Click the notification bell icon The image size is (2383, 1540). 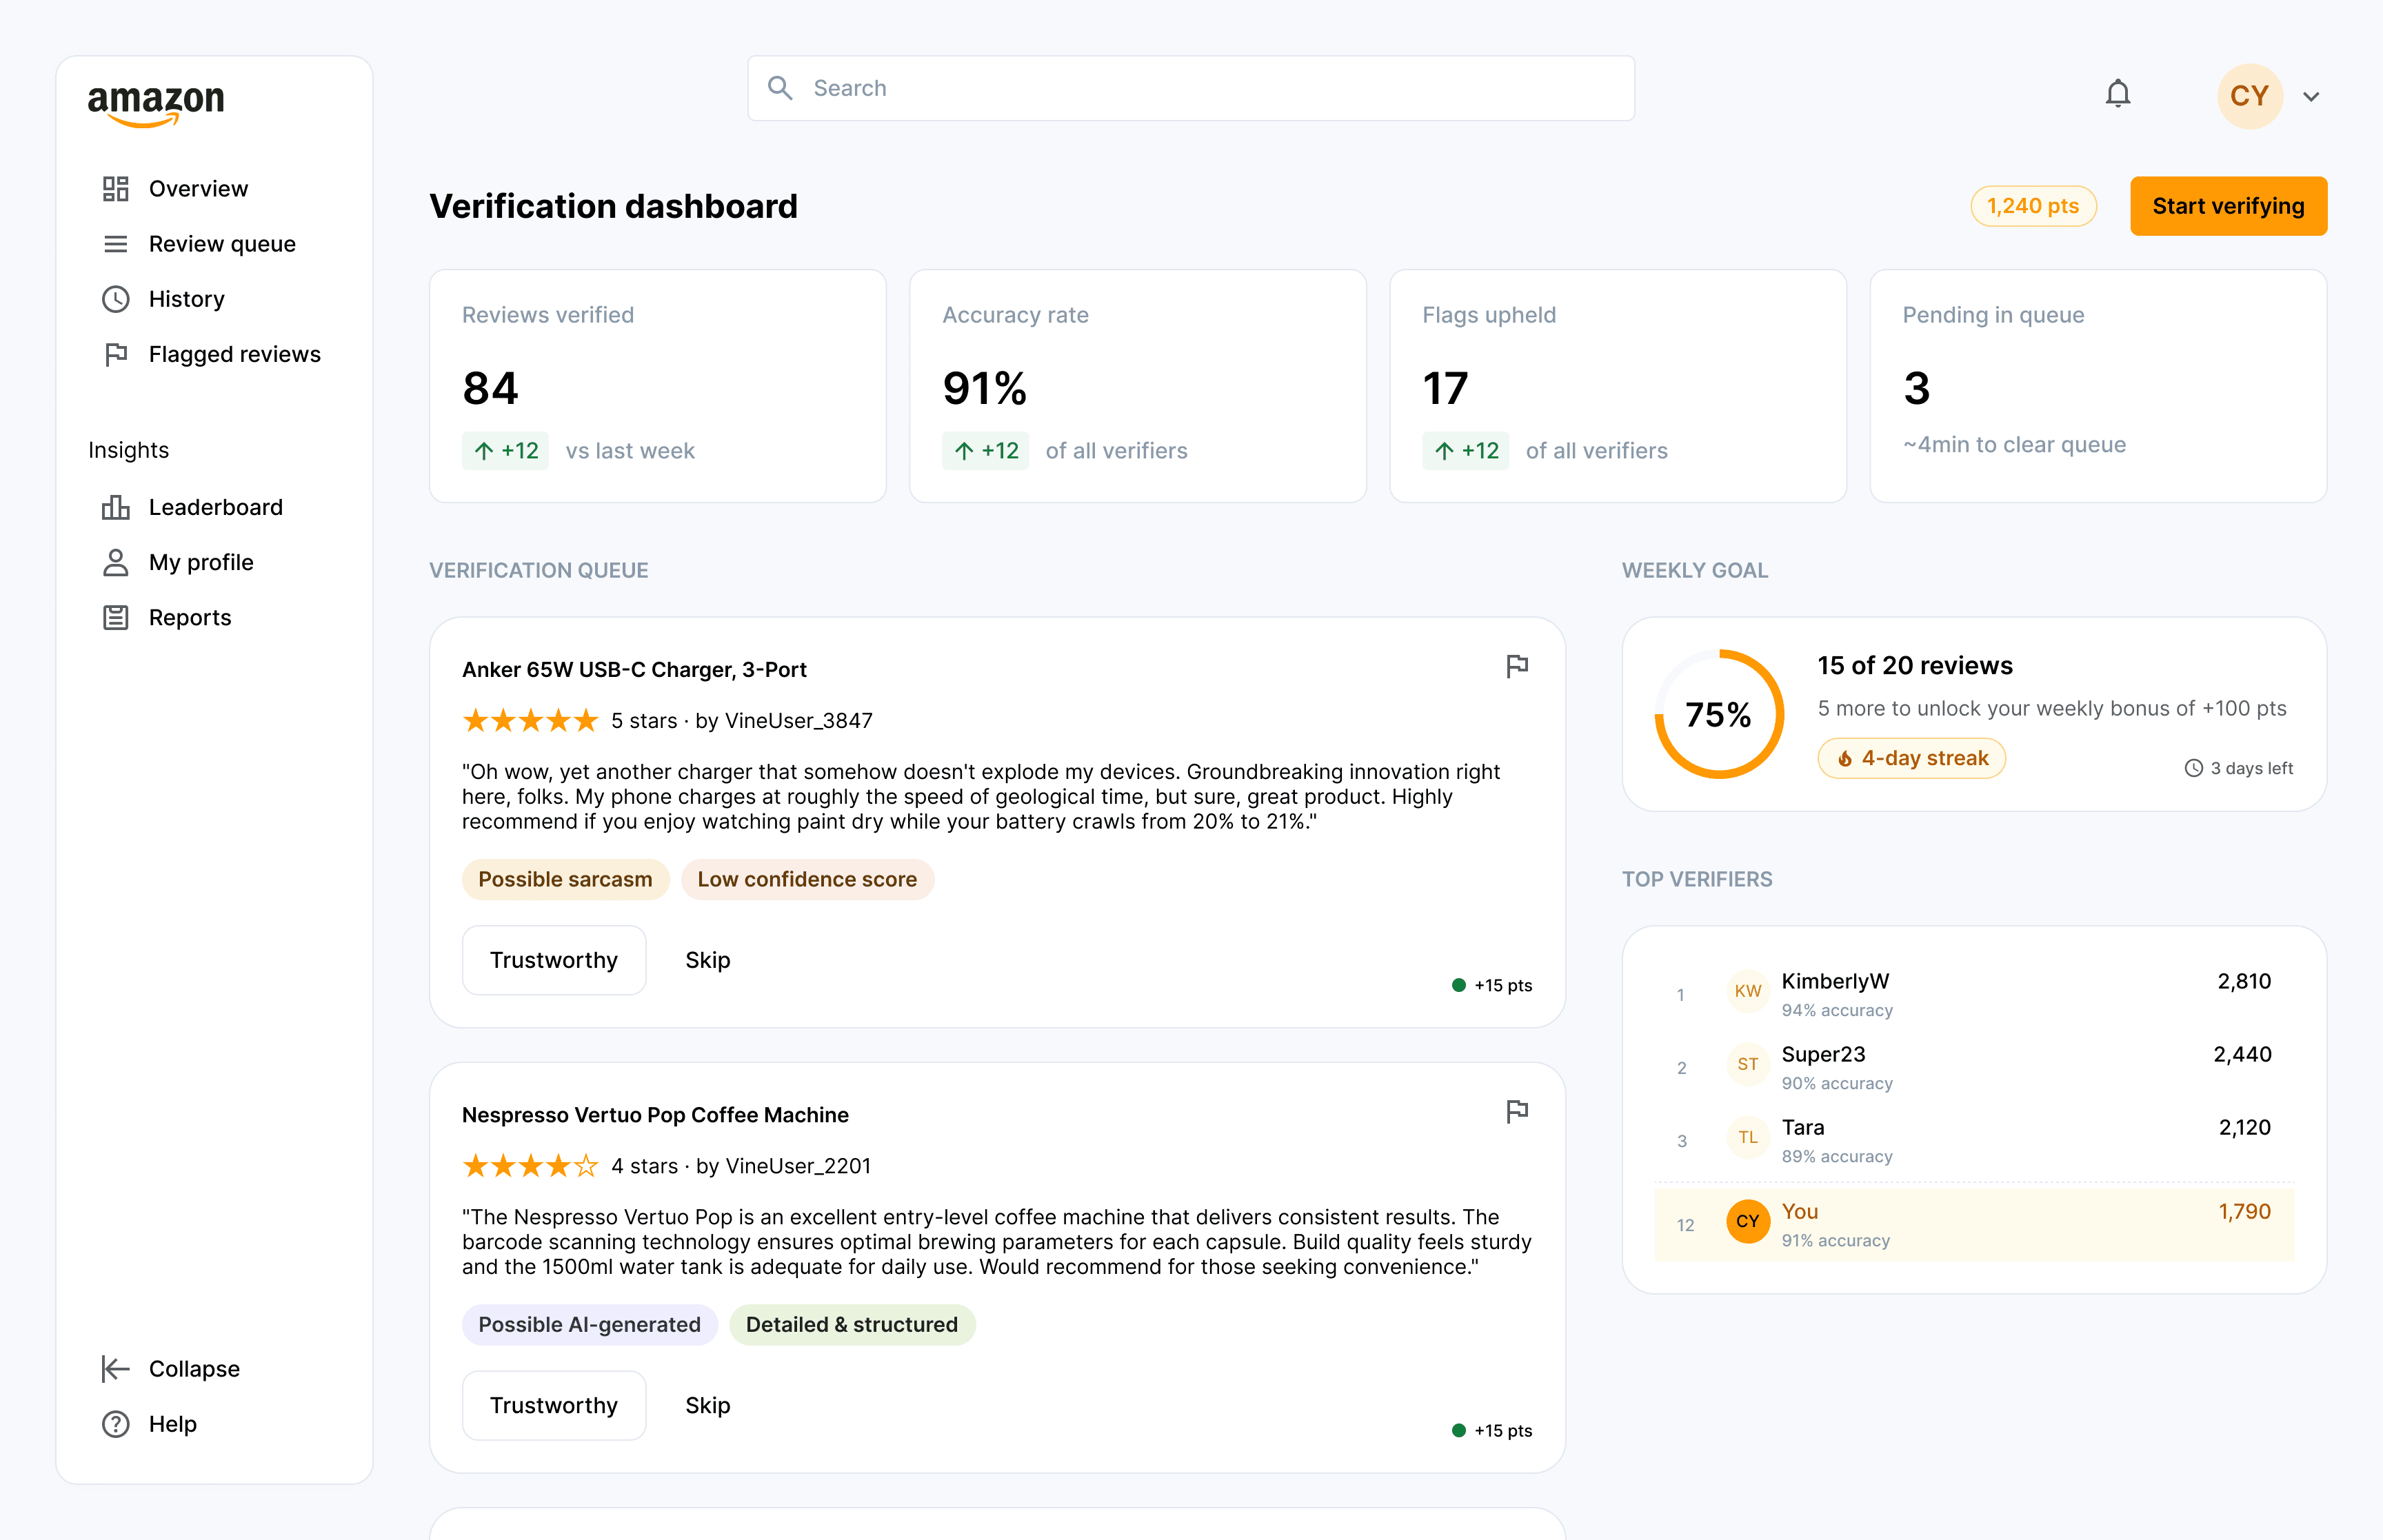[2117, 94]
